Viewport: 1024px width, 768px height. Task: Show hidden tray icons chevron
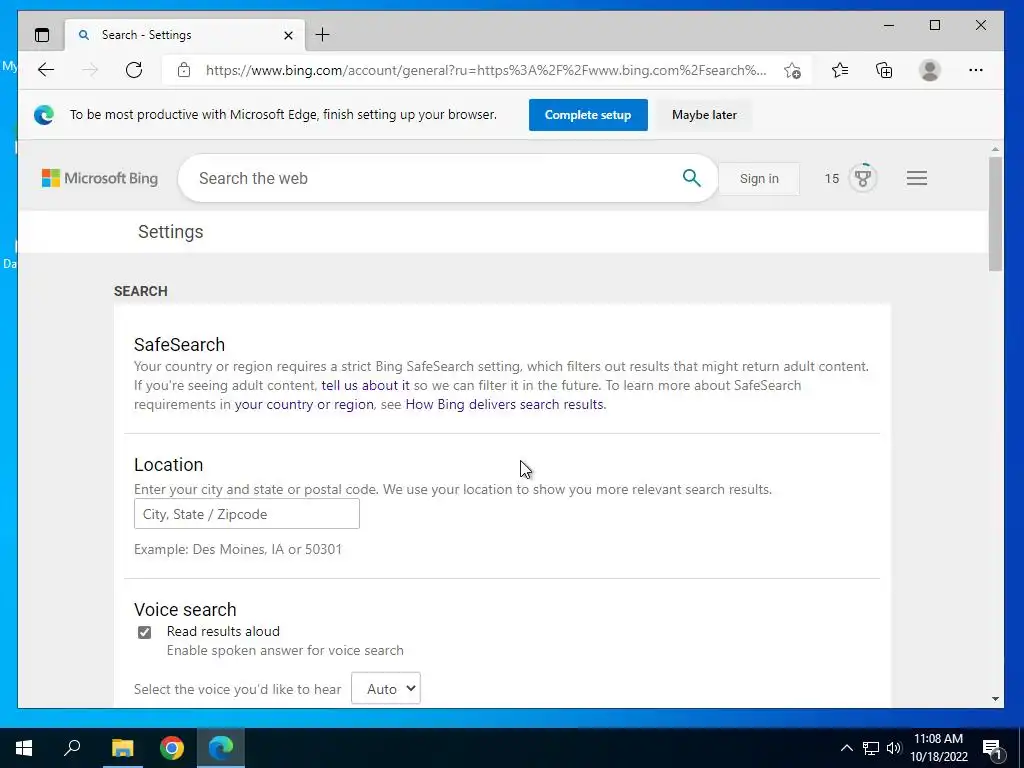pyautogui.click(x=846, y=748)
